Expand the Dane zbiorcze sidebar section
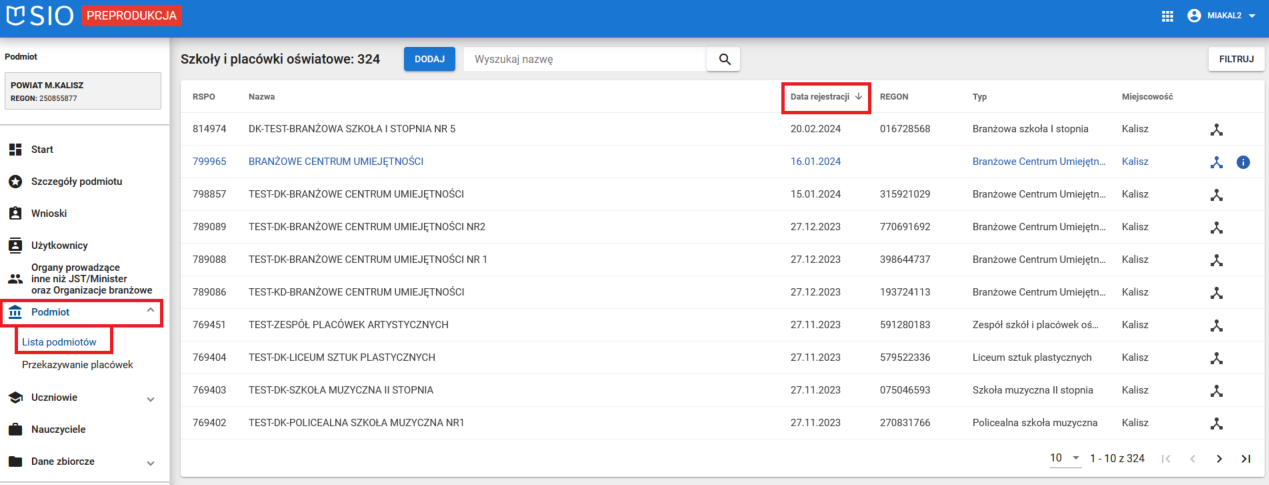This screenshot has height=485, width=1269. tap(150, 463)
